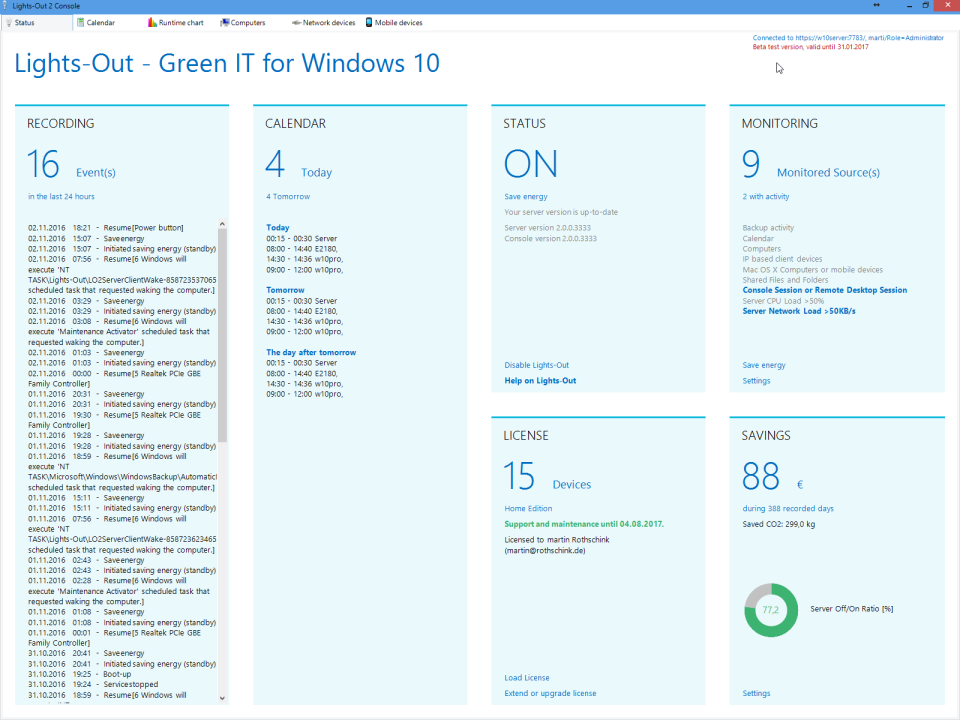Screen dimensions: 960x720
Task: Click Save energy in the Status panel
Action: click(x=525, y=197)
